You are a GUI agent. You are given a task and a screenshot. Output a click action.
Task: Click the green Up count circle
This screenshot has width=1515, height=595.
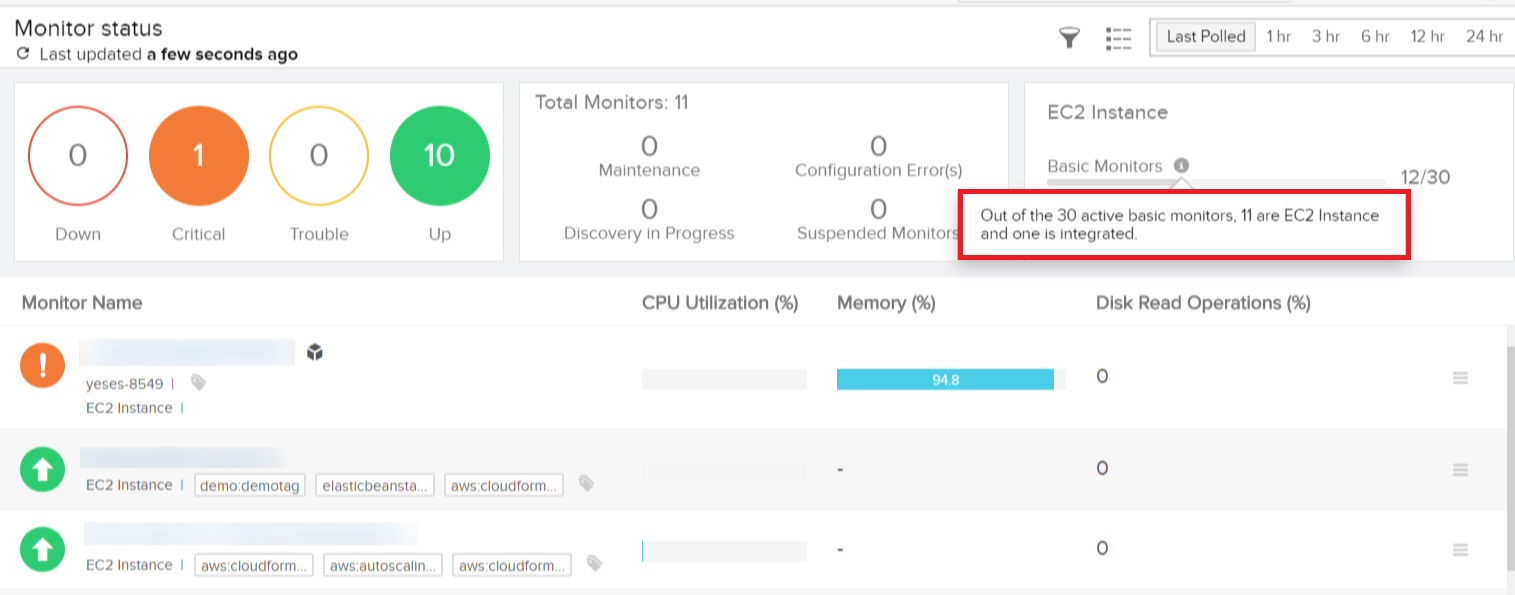pyautogui.click(x=439, y=155)
